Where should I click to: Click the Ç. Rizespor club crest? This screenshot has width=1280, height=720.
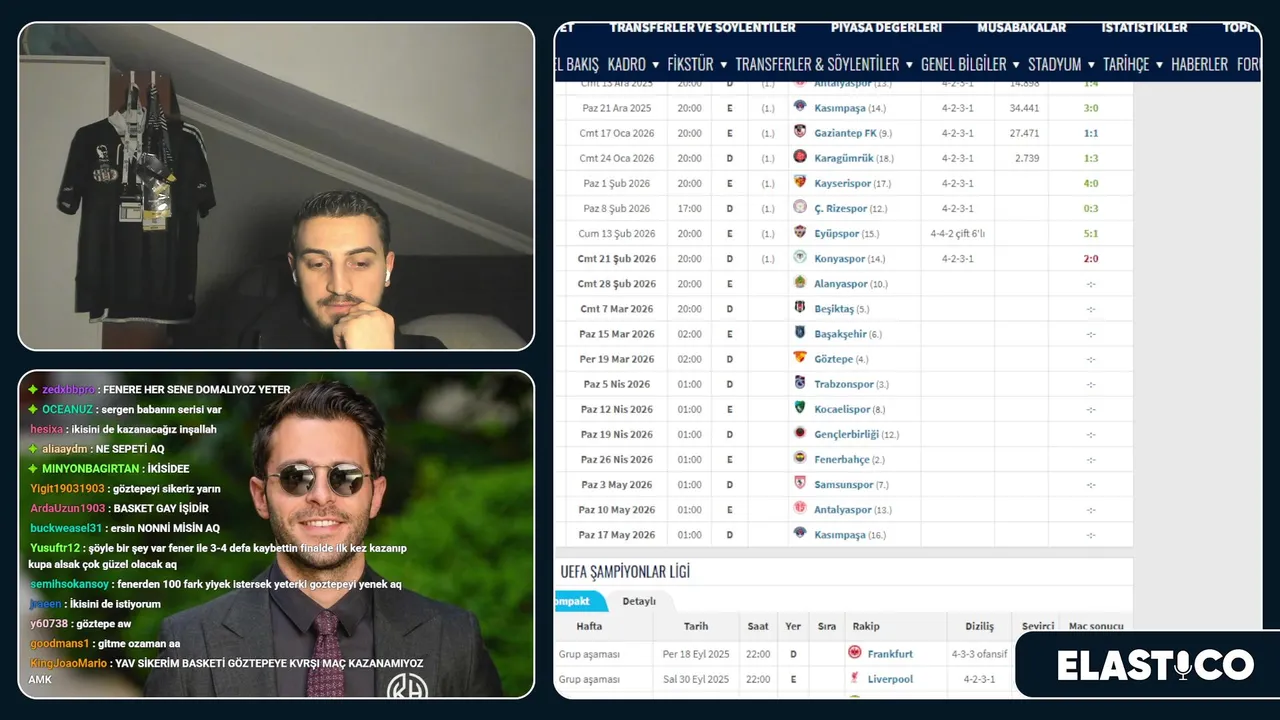point(800,207)
